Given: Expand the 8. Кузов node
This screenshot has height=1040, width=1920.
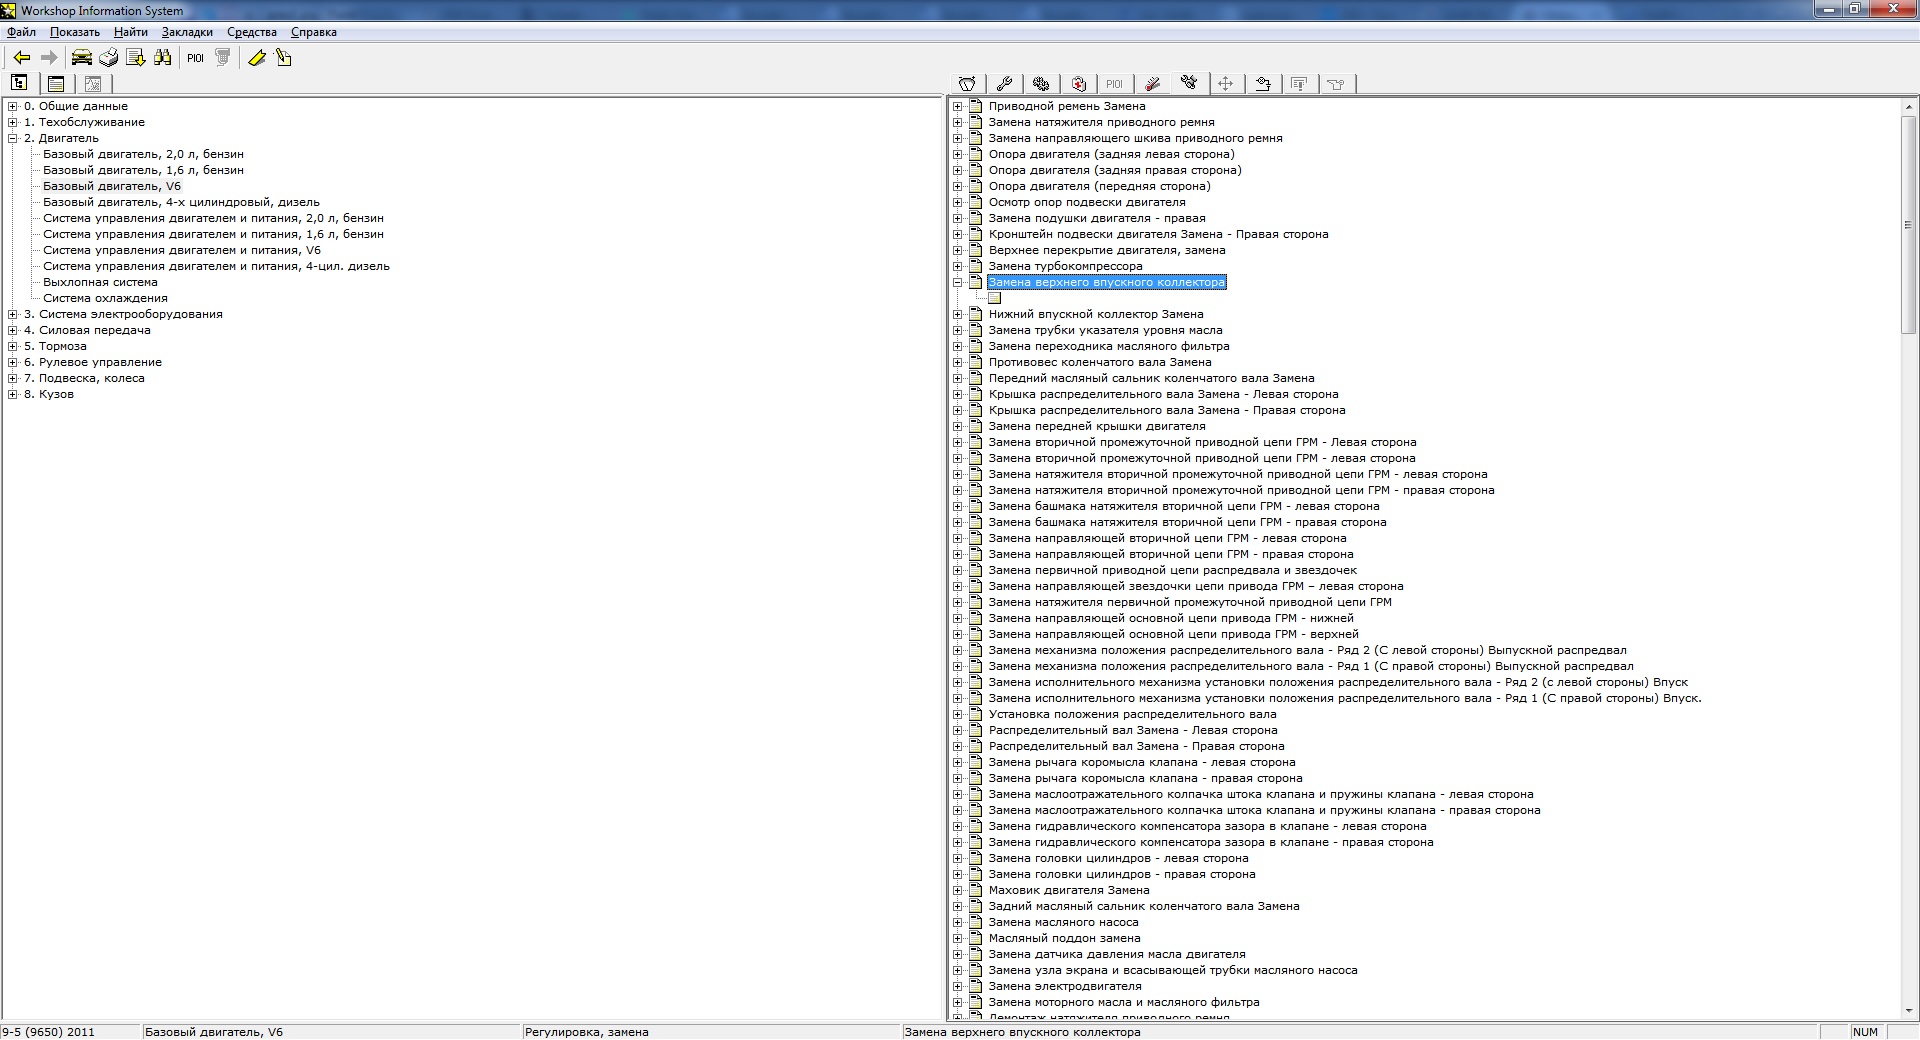Looking at the screenshot, I should click(13, 394).
